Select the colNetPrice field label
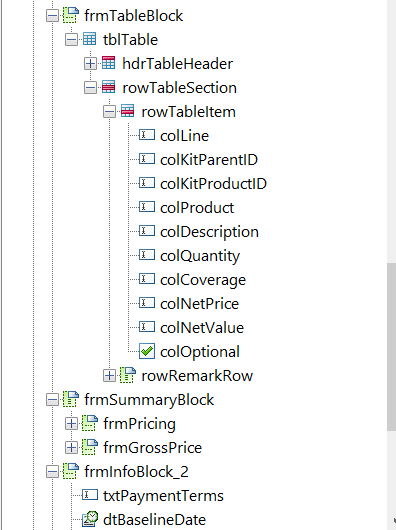This screenshot has height=530, width=396. (199, 304)
